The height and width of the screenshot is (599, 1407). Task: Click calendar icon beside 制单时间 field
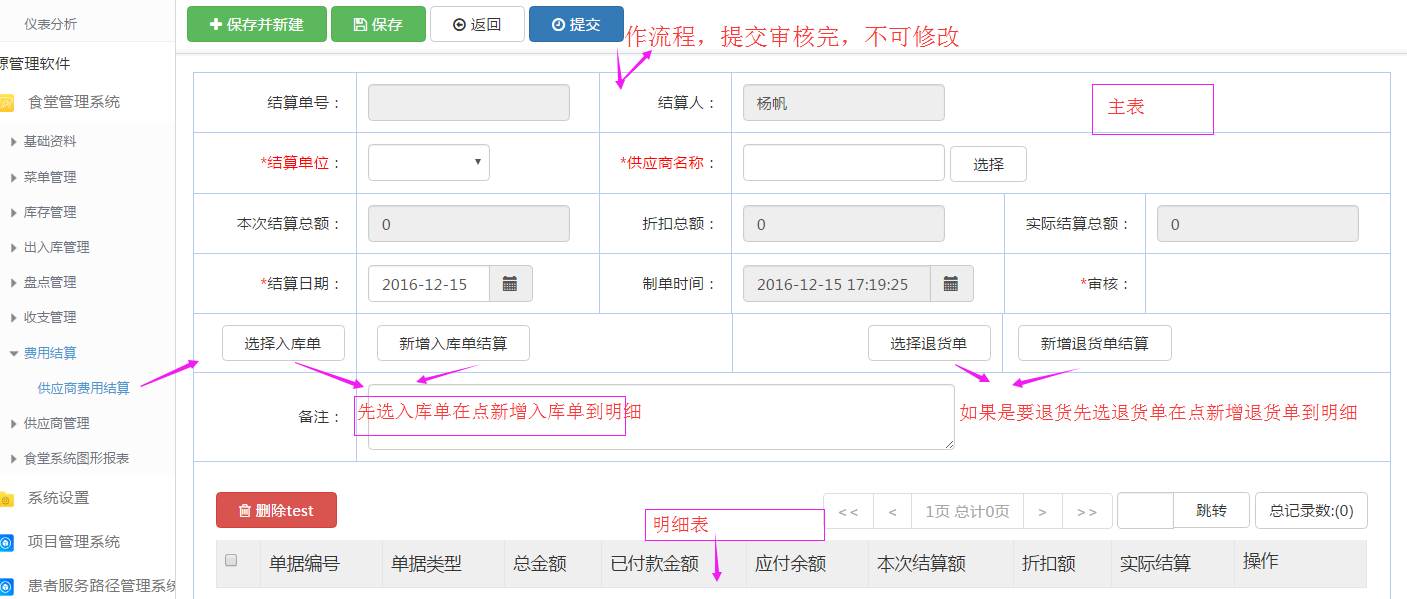click(x=951, y=284)
